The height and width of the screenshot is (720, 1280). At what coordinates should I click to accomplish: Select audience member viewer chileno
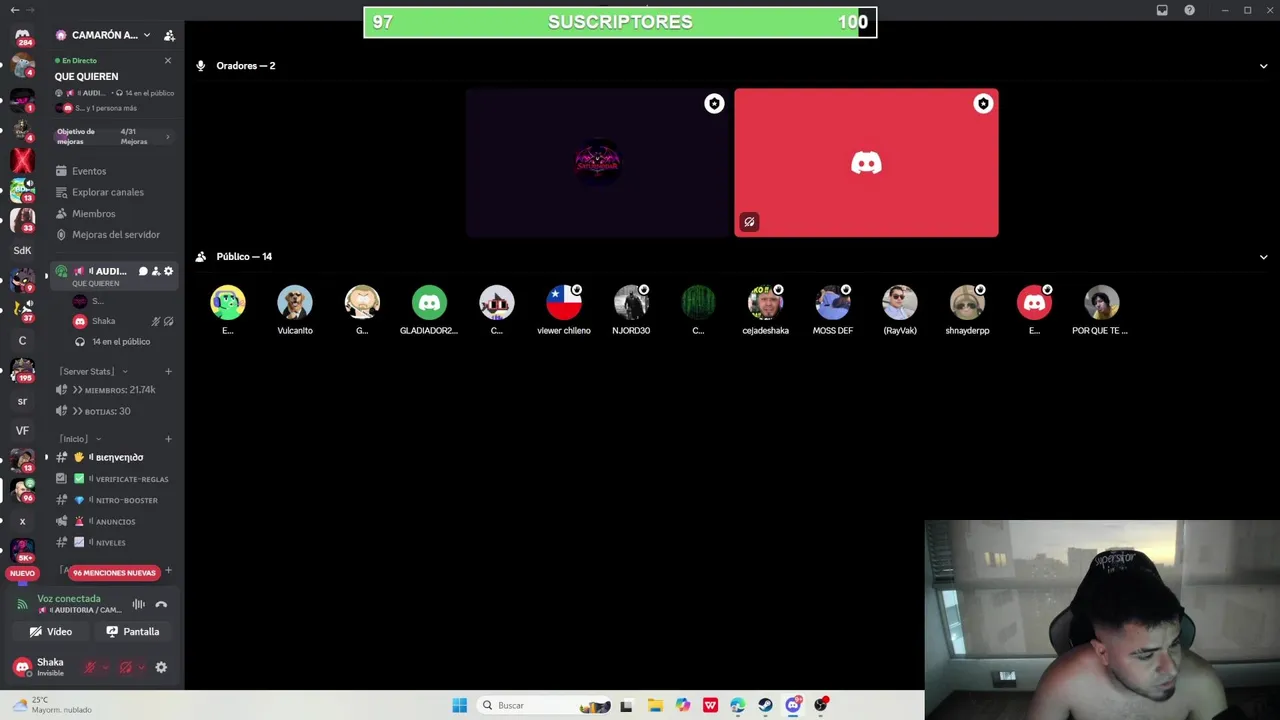tap(564, 309)
